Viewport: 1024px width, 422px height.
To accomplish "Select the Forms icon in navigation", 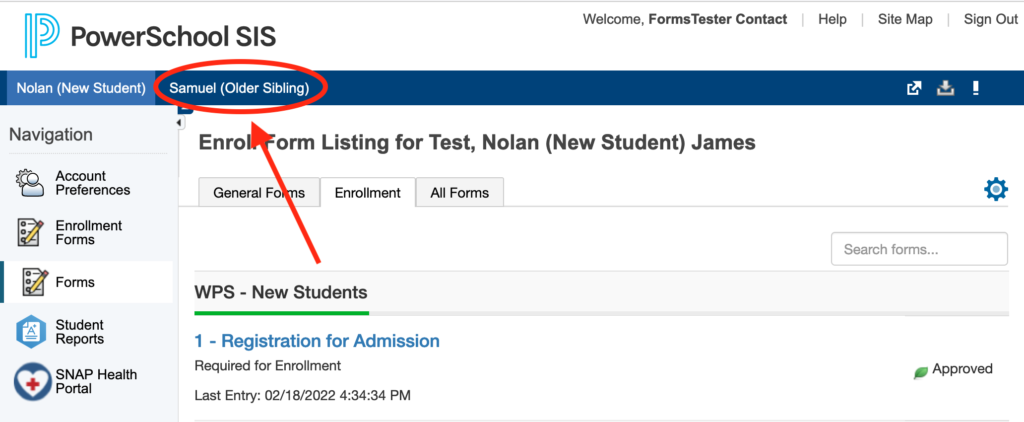I will coord(35,282).
